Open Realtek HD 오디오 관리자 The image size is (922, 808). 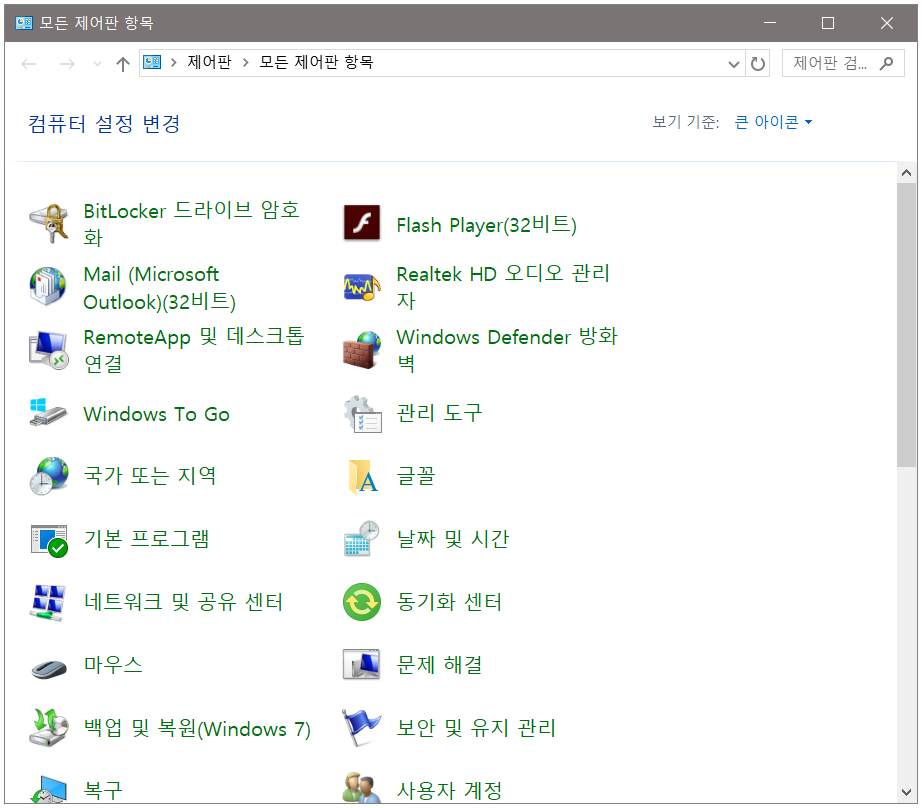[502, 287]
